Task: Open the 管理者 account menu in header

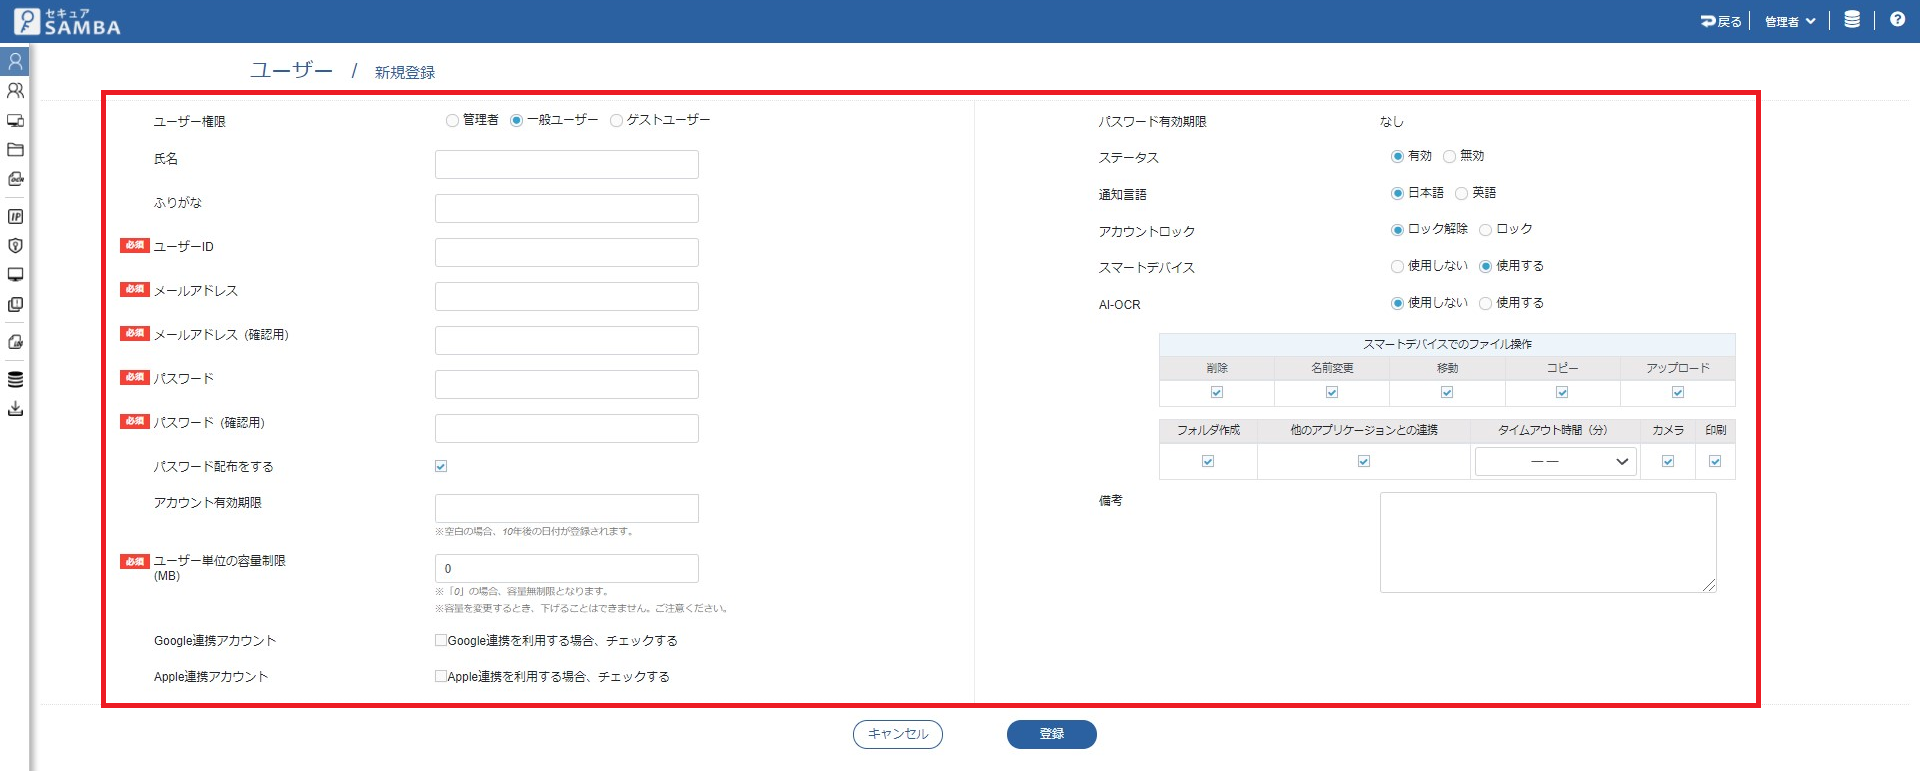Action: (1789, 21)
